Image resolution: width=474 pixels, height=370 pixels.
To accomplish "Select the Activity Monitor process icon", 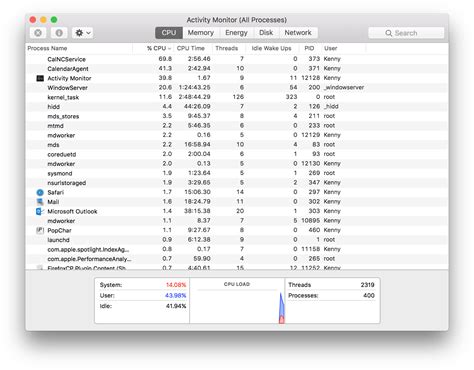I will [40, 78].
